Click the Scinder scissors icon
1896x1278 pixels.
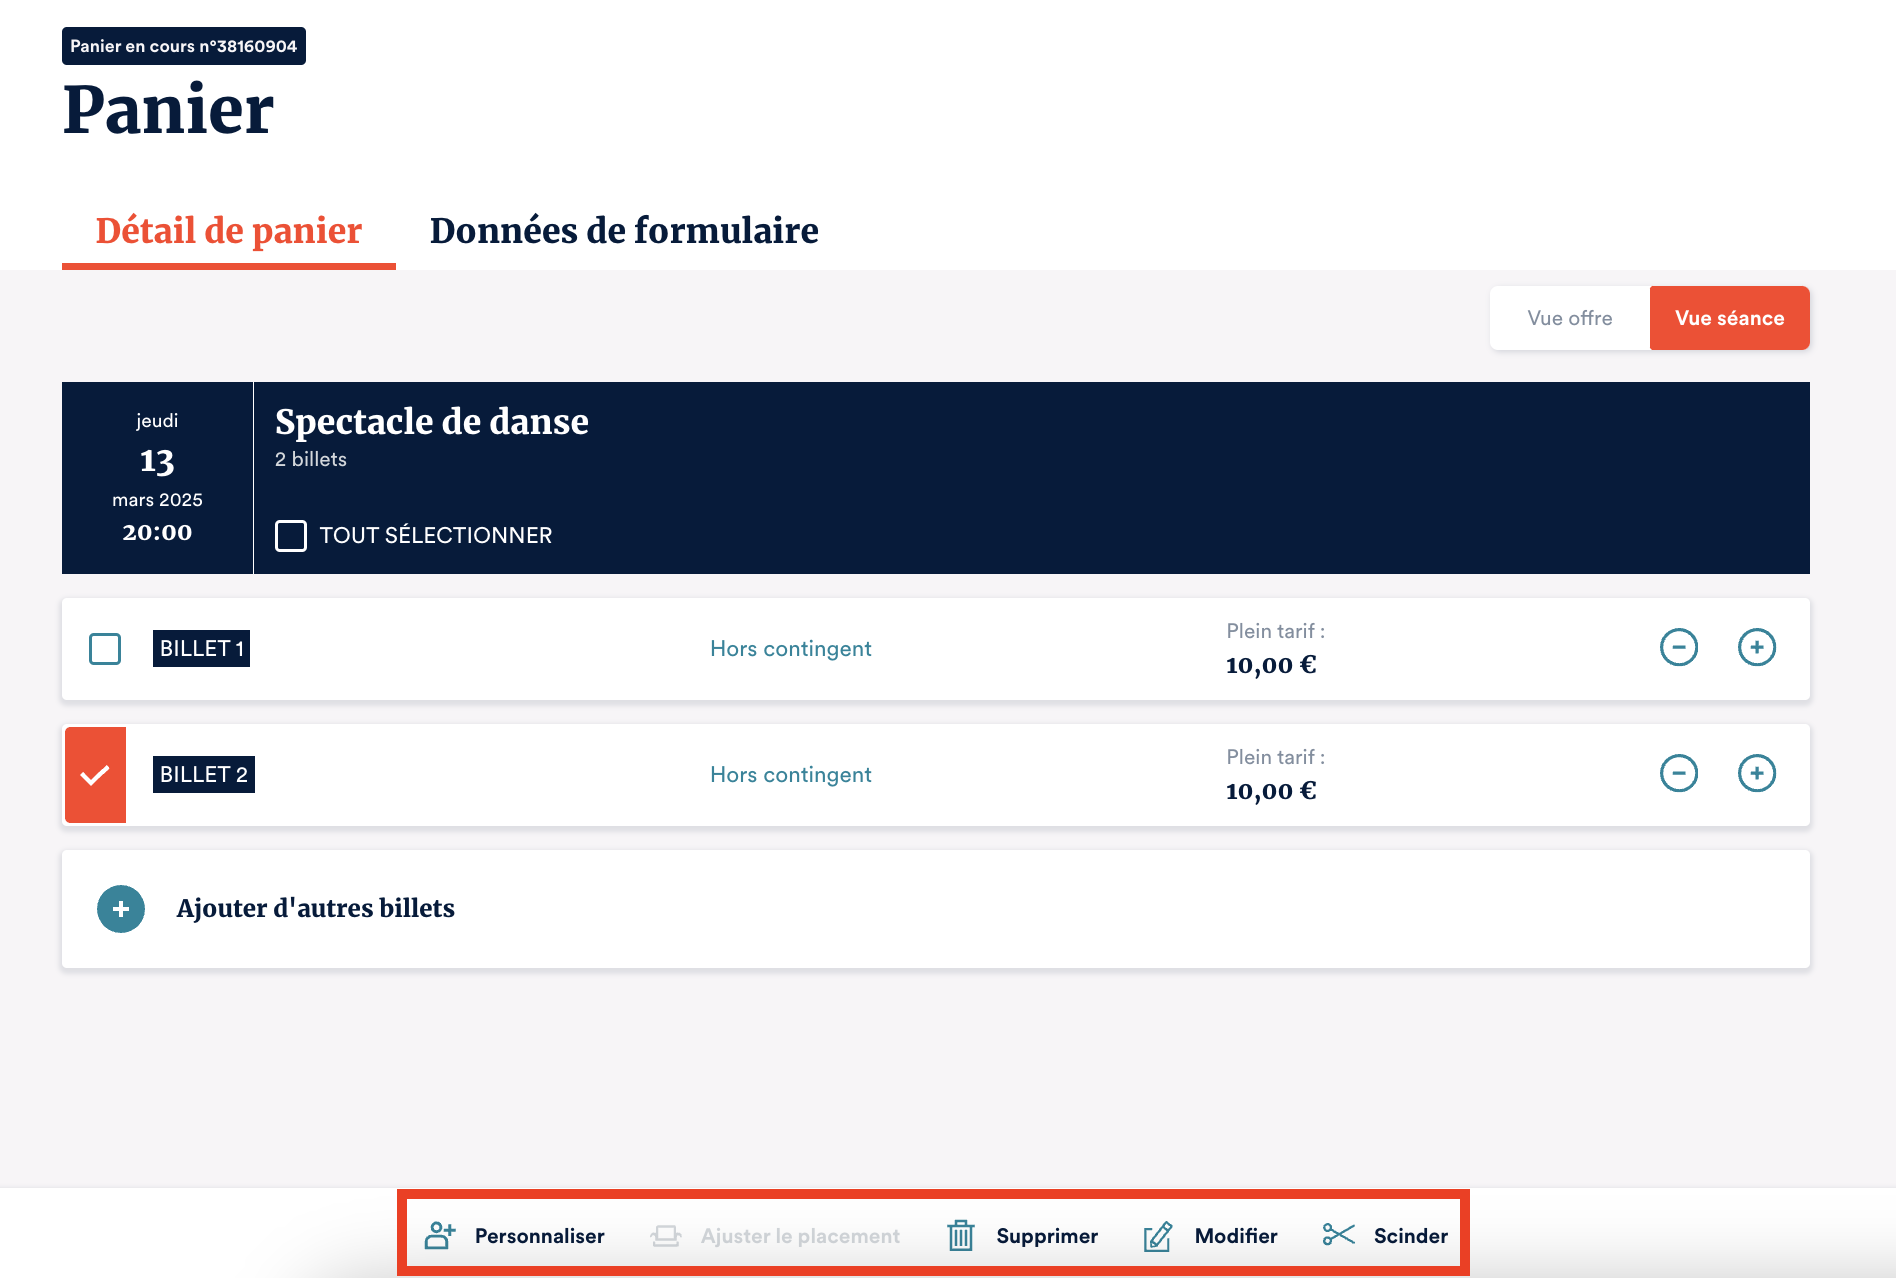(1338, 1235)
